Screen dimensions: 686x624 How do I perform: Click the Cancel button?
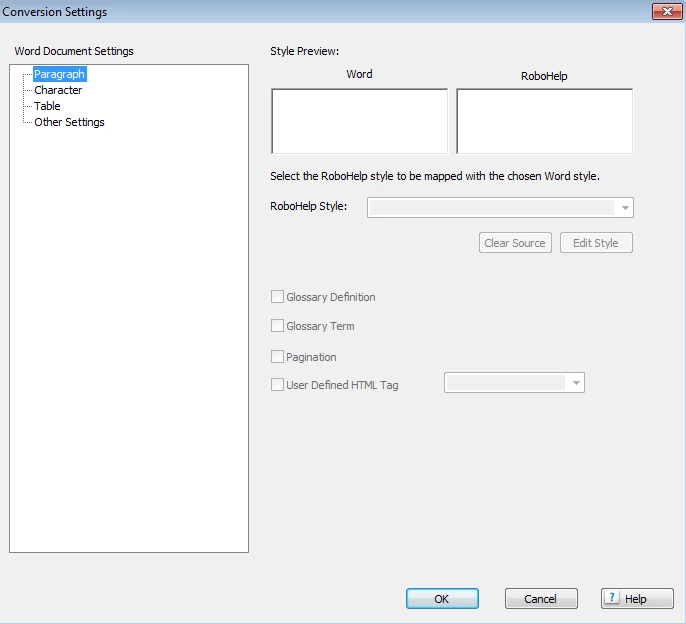click(x=541, y=599)
